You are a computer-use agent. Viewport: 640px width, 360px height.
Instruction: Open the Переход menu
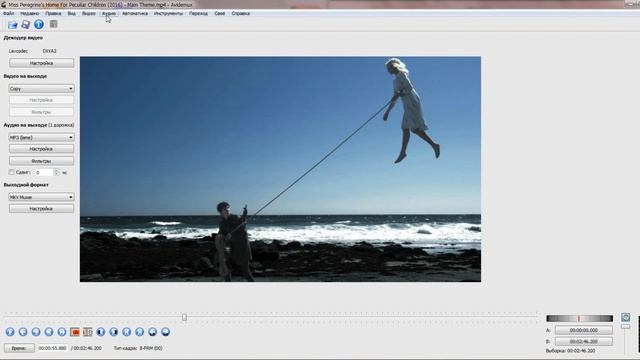click(198, 13)
